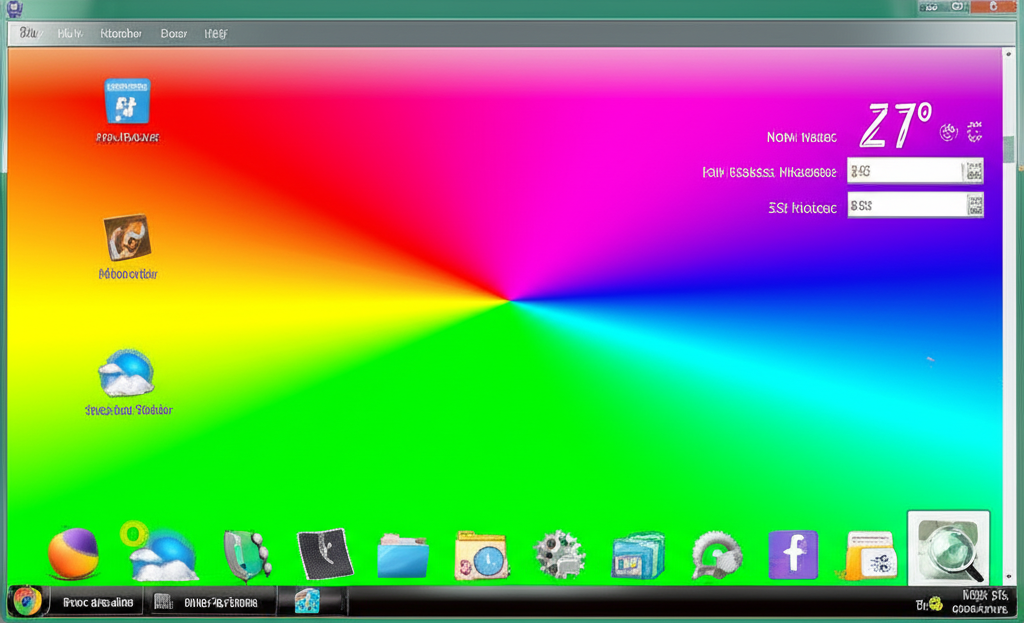Open the Facebook app from the dock
The width and height of the screenshot is (1024, 623).
tap(794, 554)
